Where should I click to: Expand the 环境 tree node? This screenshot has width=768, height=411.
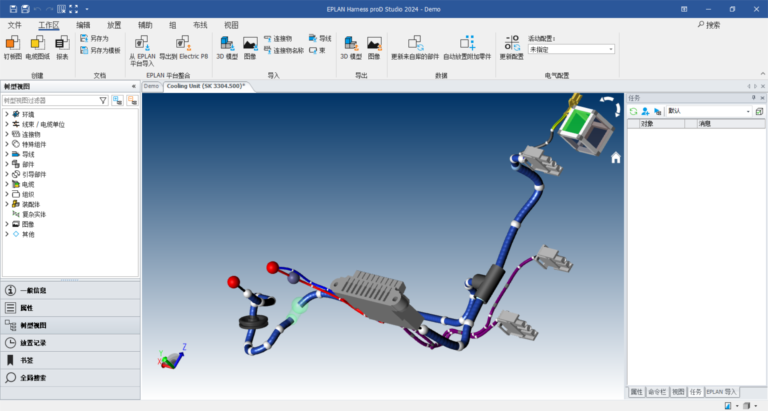pyautogui.click(x=7, y=114)
